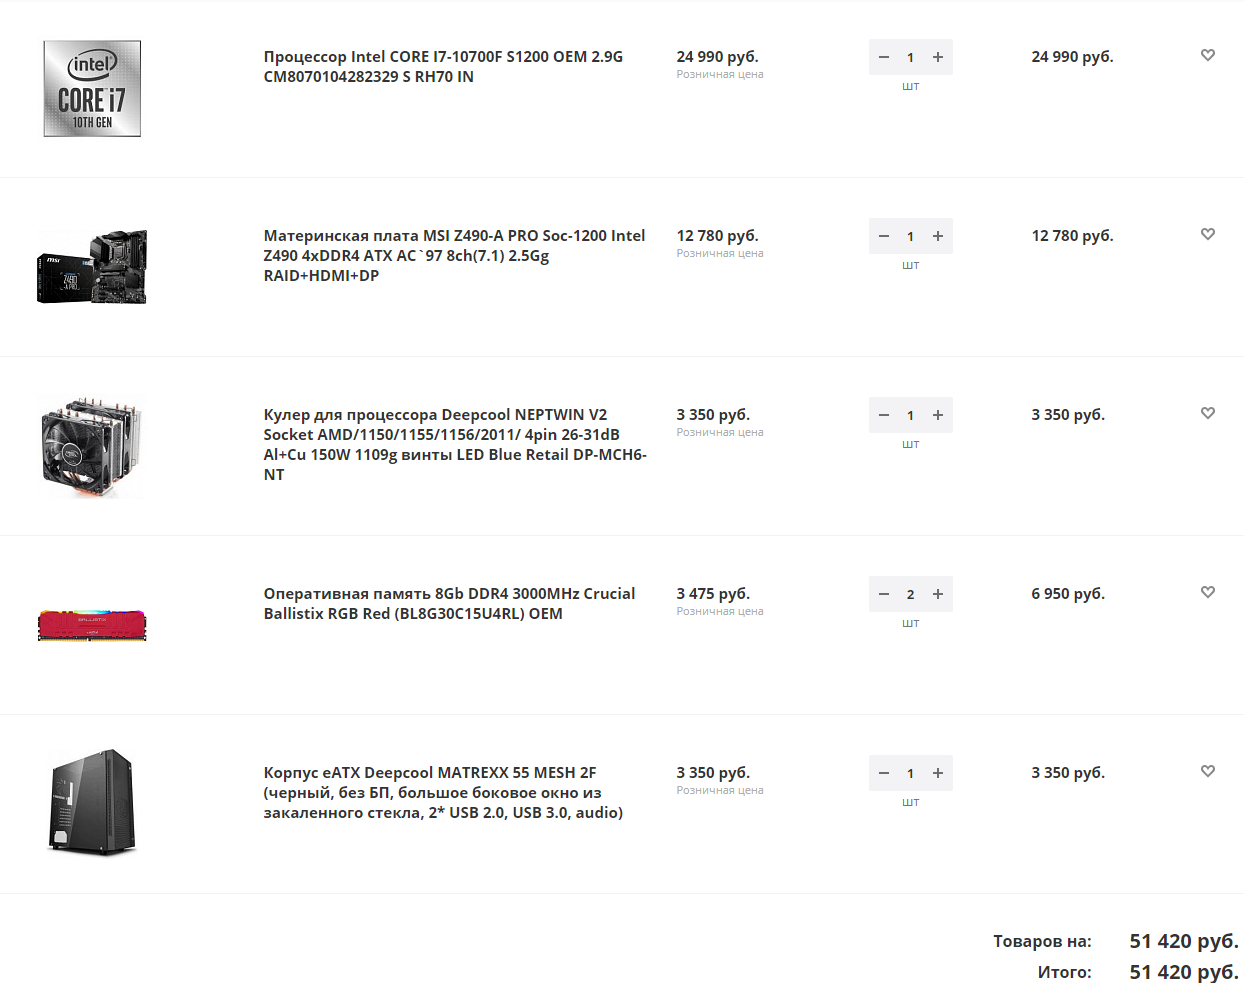The image size is (1244, 986).
Task: Edit the RAM quantity field showing 2
Action: click(910, 594)
